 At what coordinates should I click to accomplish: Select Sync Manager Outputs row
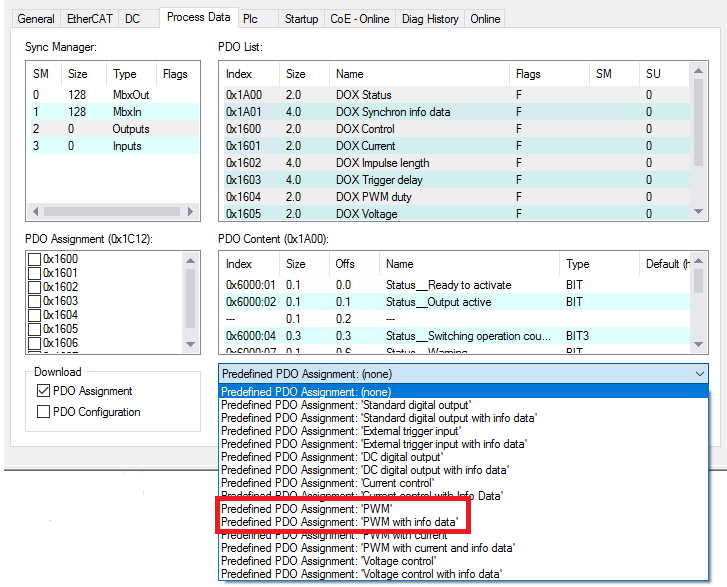(113, 129)
